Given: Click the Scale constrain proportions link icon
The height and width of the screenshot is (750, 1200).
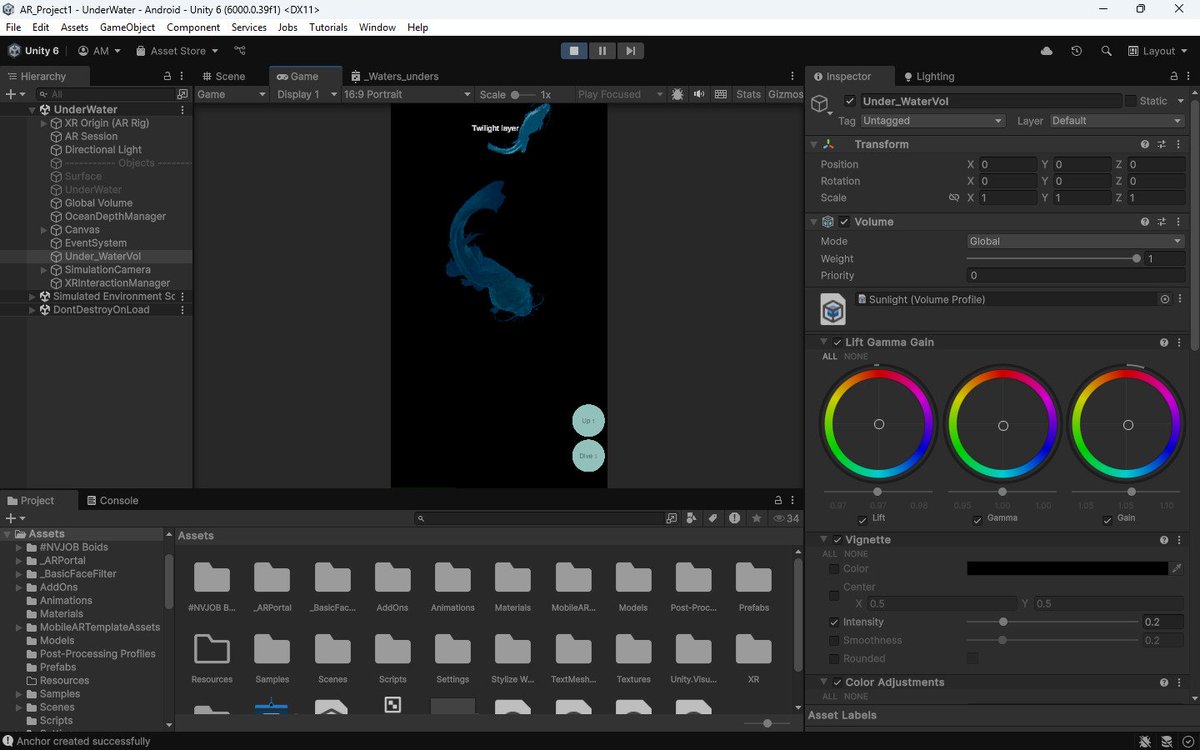Looking at the screenshot, I should point(954,198).
